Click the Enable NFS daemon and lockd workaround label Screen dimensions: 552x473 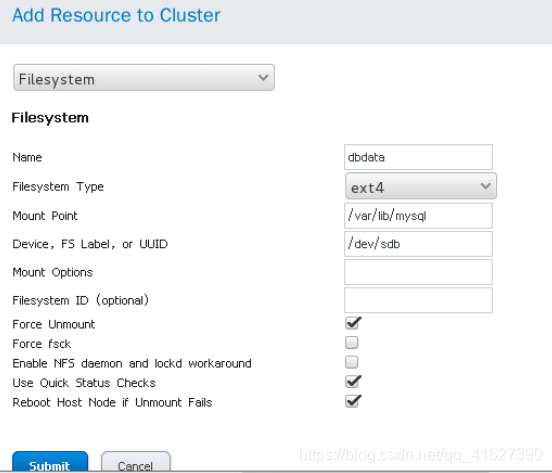[132, 363]
